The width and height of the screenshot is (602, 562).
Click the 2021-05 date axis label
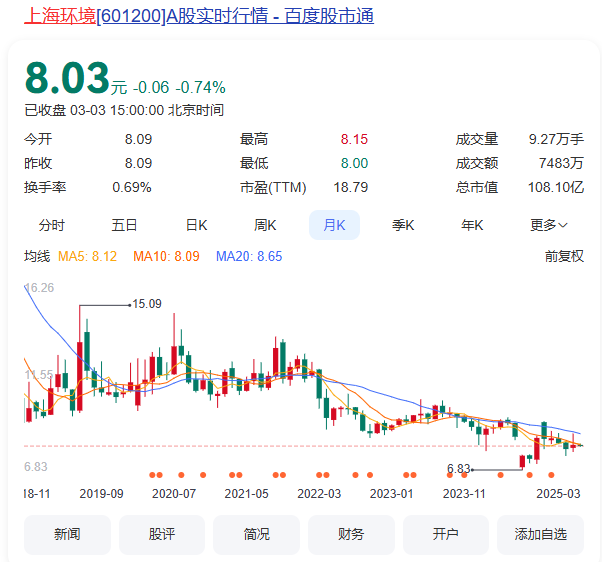(x=246, y=494)
